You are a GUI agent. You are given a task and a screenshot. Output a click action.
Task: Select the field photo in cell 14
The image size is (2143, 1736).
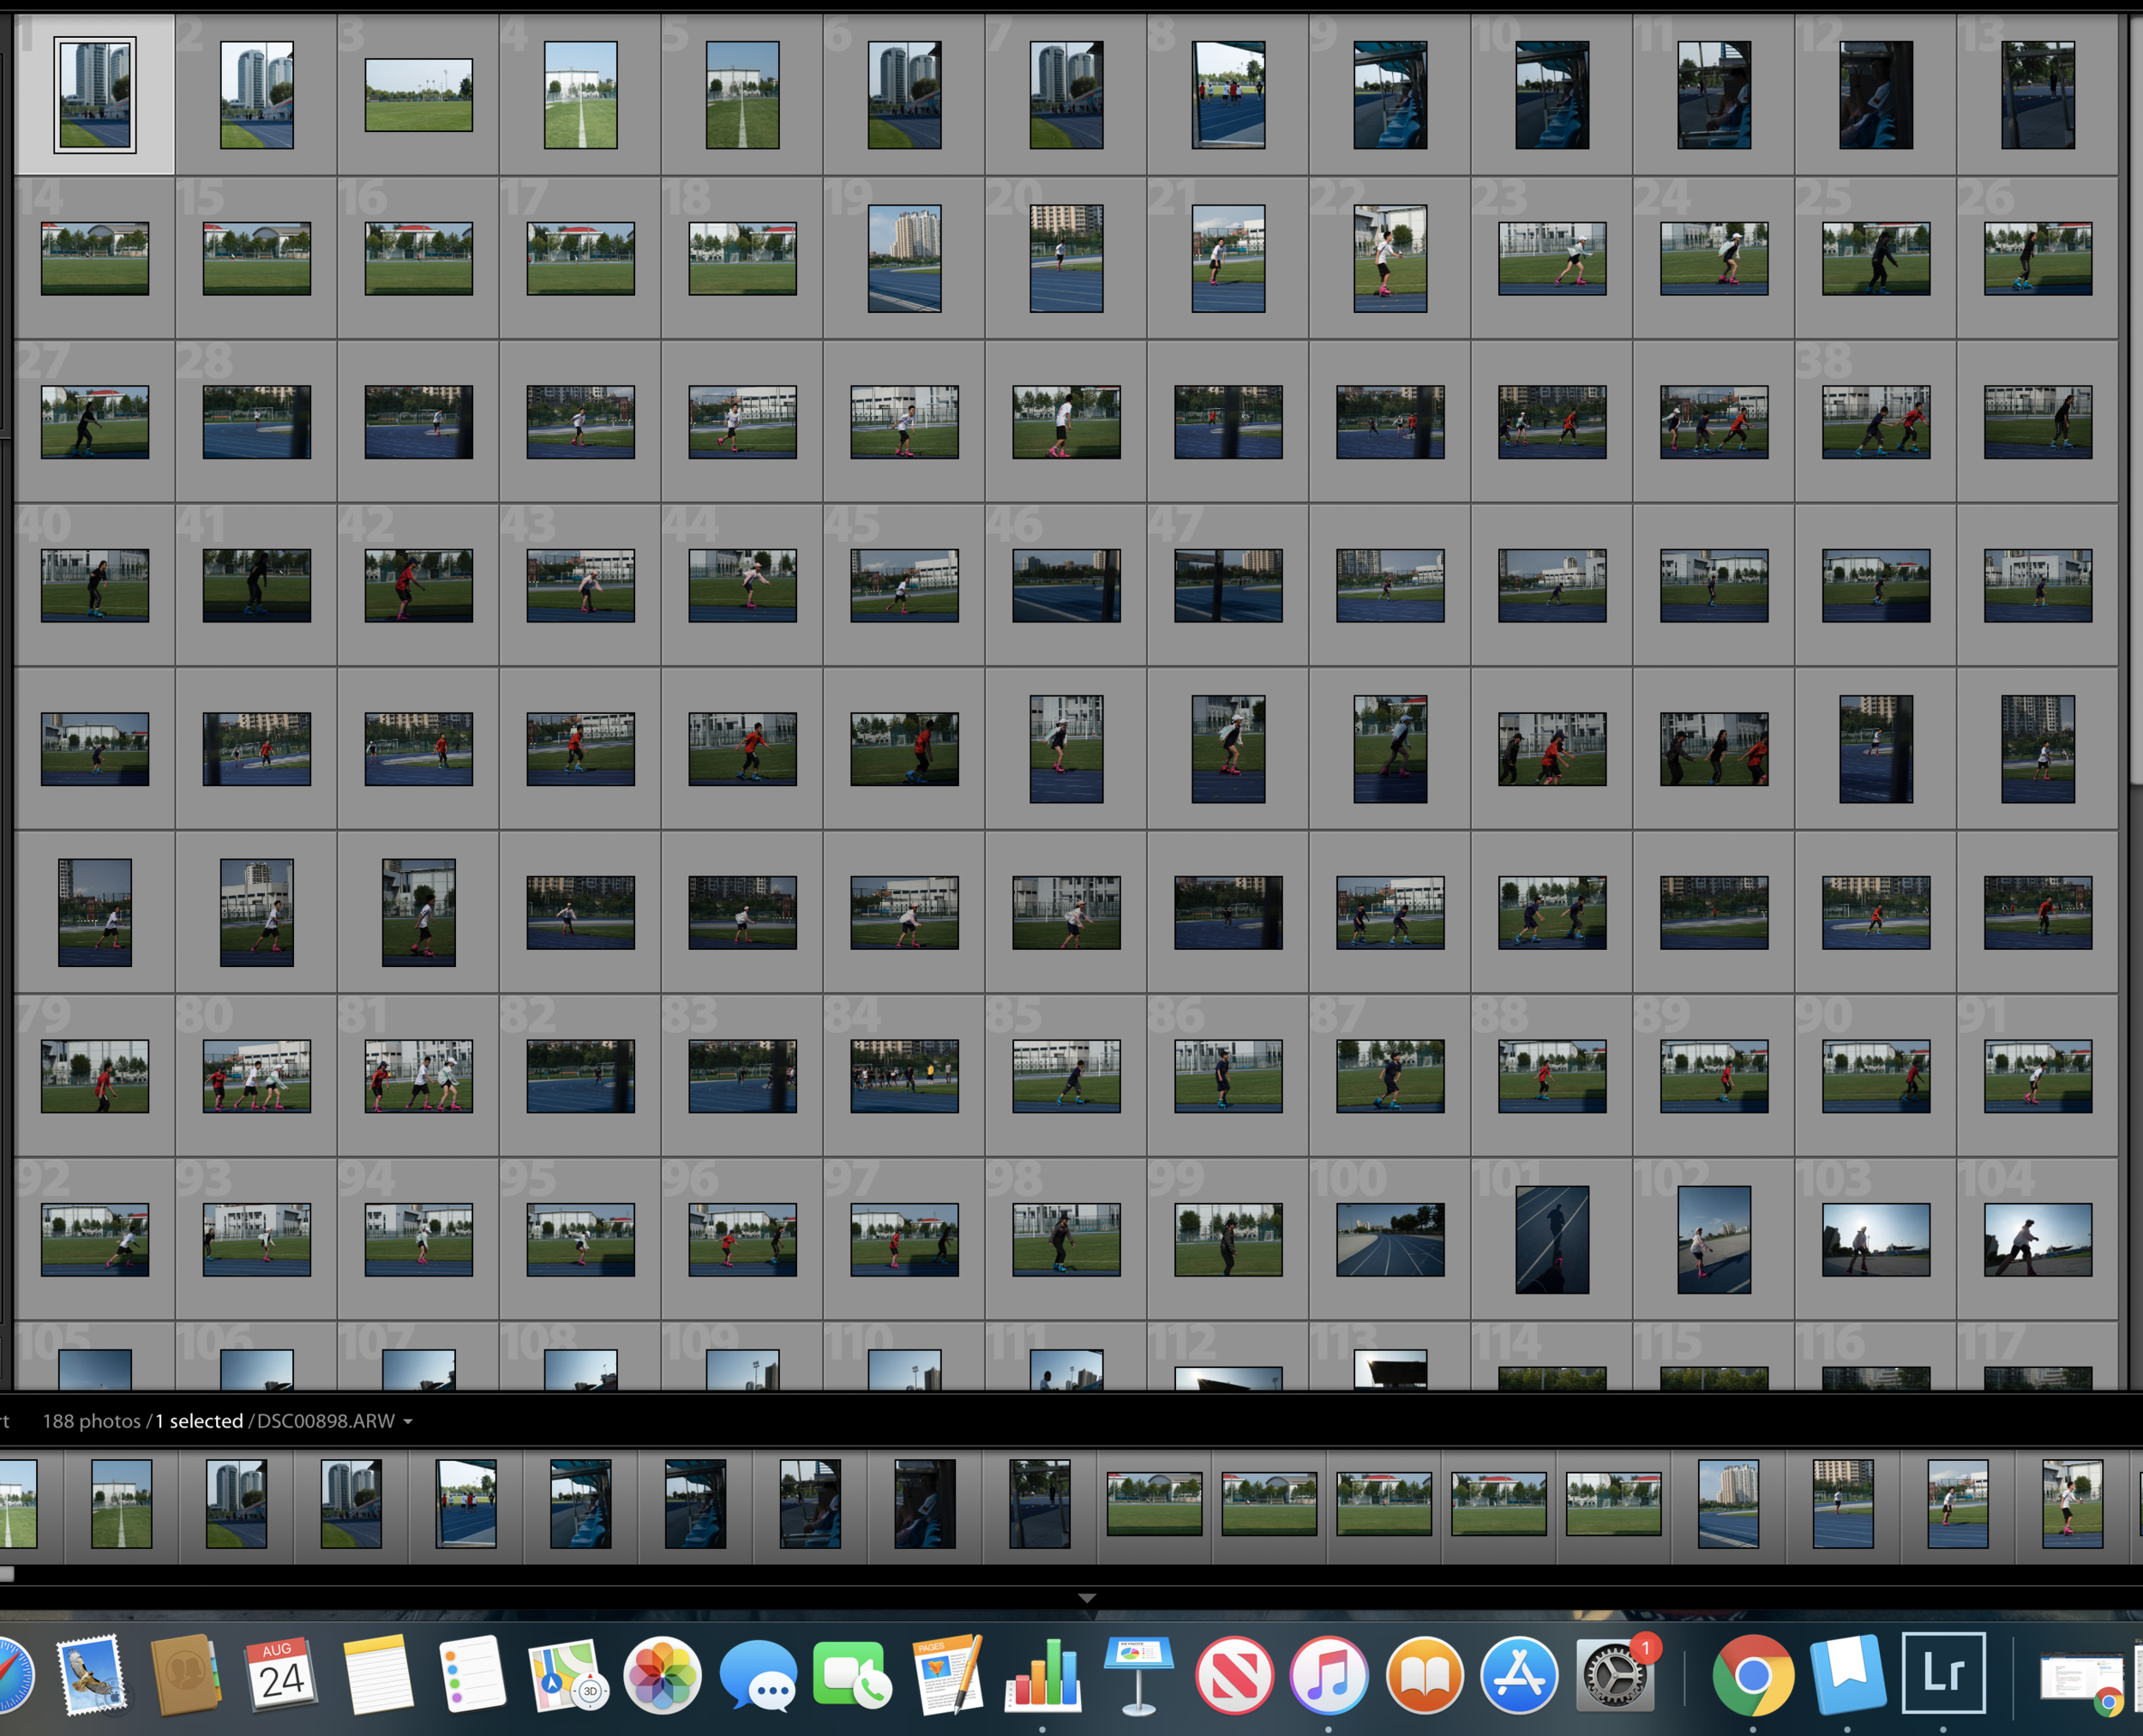point(95,258)
